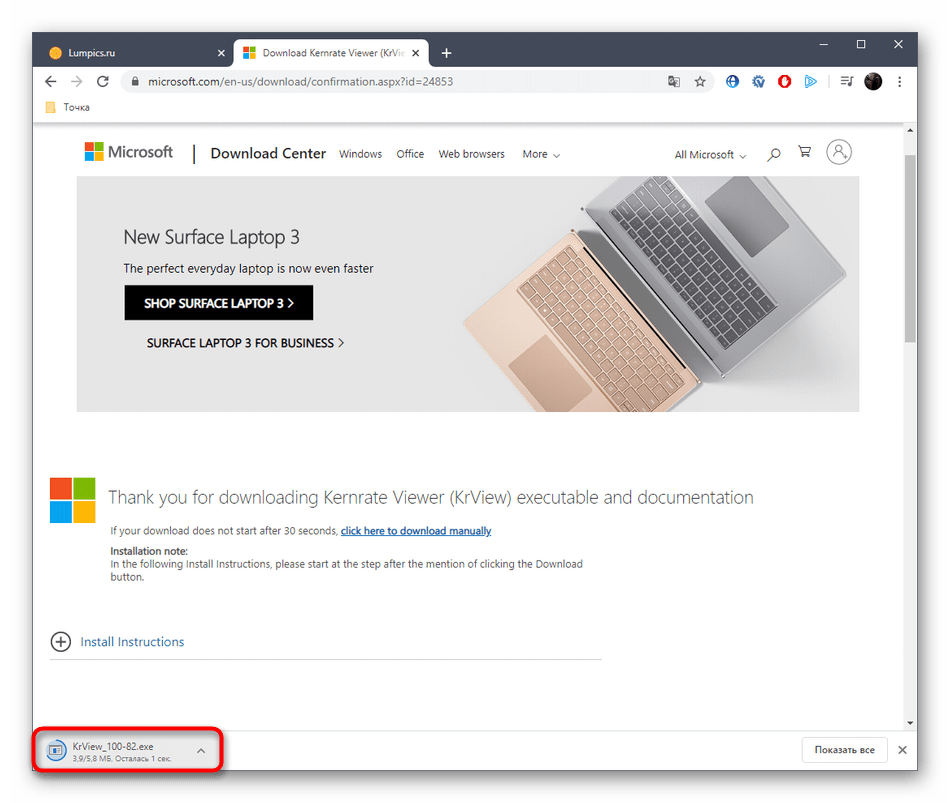This screenshot has width=950, height=803.
Task: Click the 'click here to download manually' link
Action: coord(416,531)
